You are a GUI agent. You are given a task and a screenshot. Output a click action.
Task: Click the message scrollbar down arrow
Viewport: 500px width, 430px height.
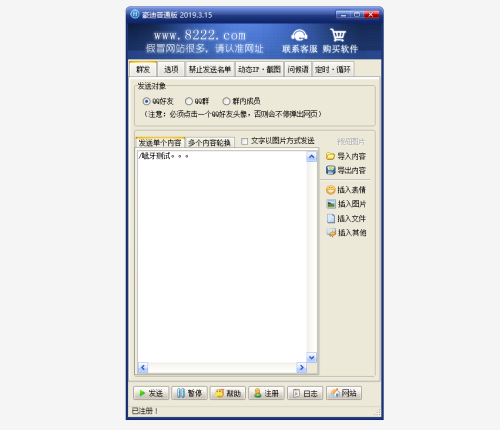coord(311,358)
